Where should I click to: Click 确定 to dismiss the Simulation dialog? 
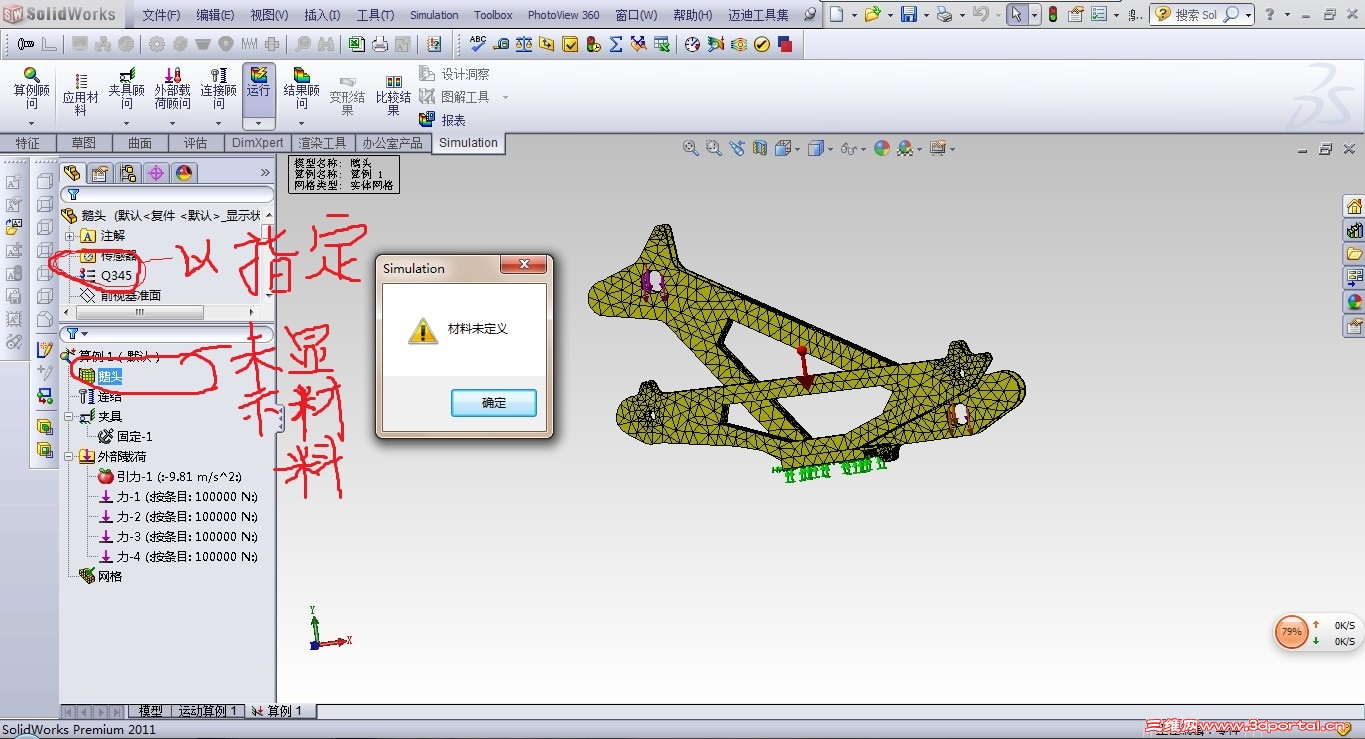494,403
